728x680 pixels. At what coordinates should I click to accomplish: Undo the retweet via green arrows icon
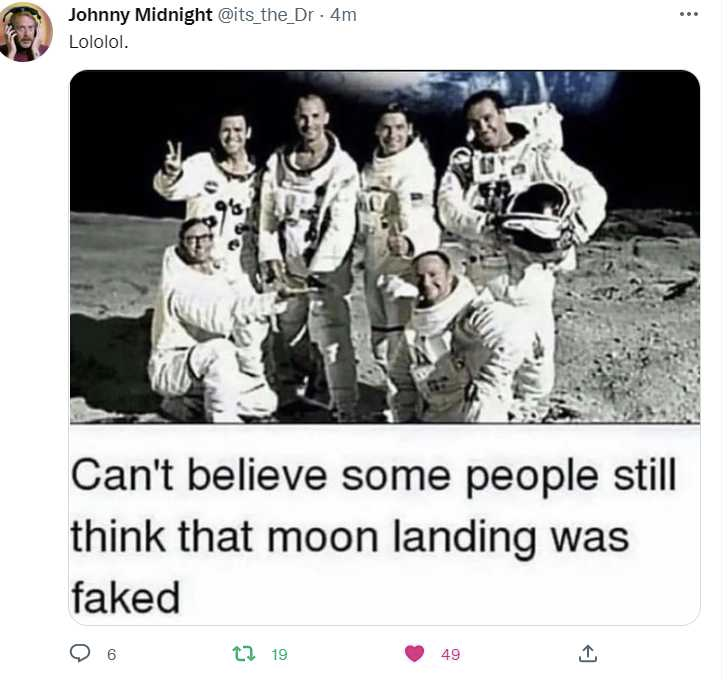pyautogui.click(x=243, y=654)
